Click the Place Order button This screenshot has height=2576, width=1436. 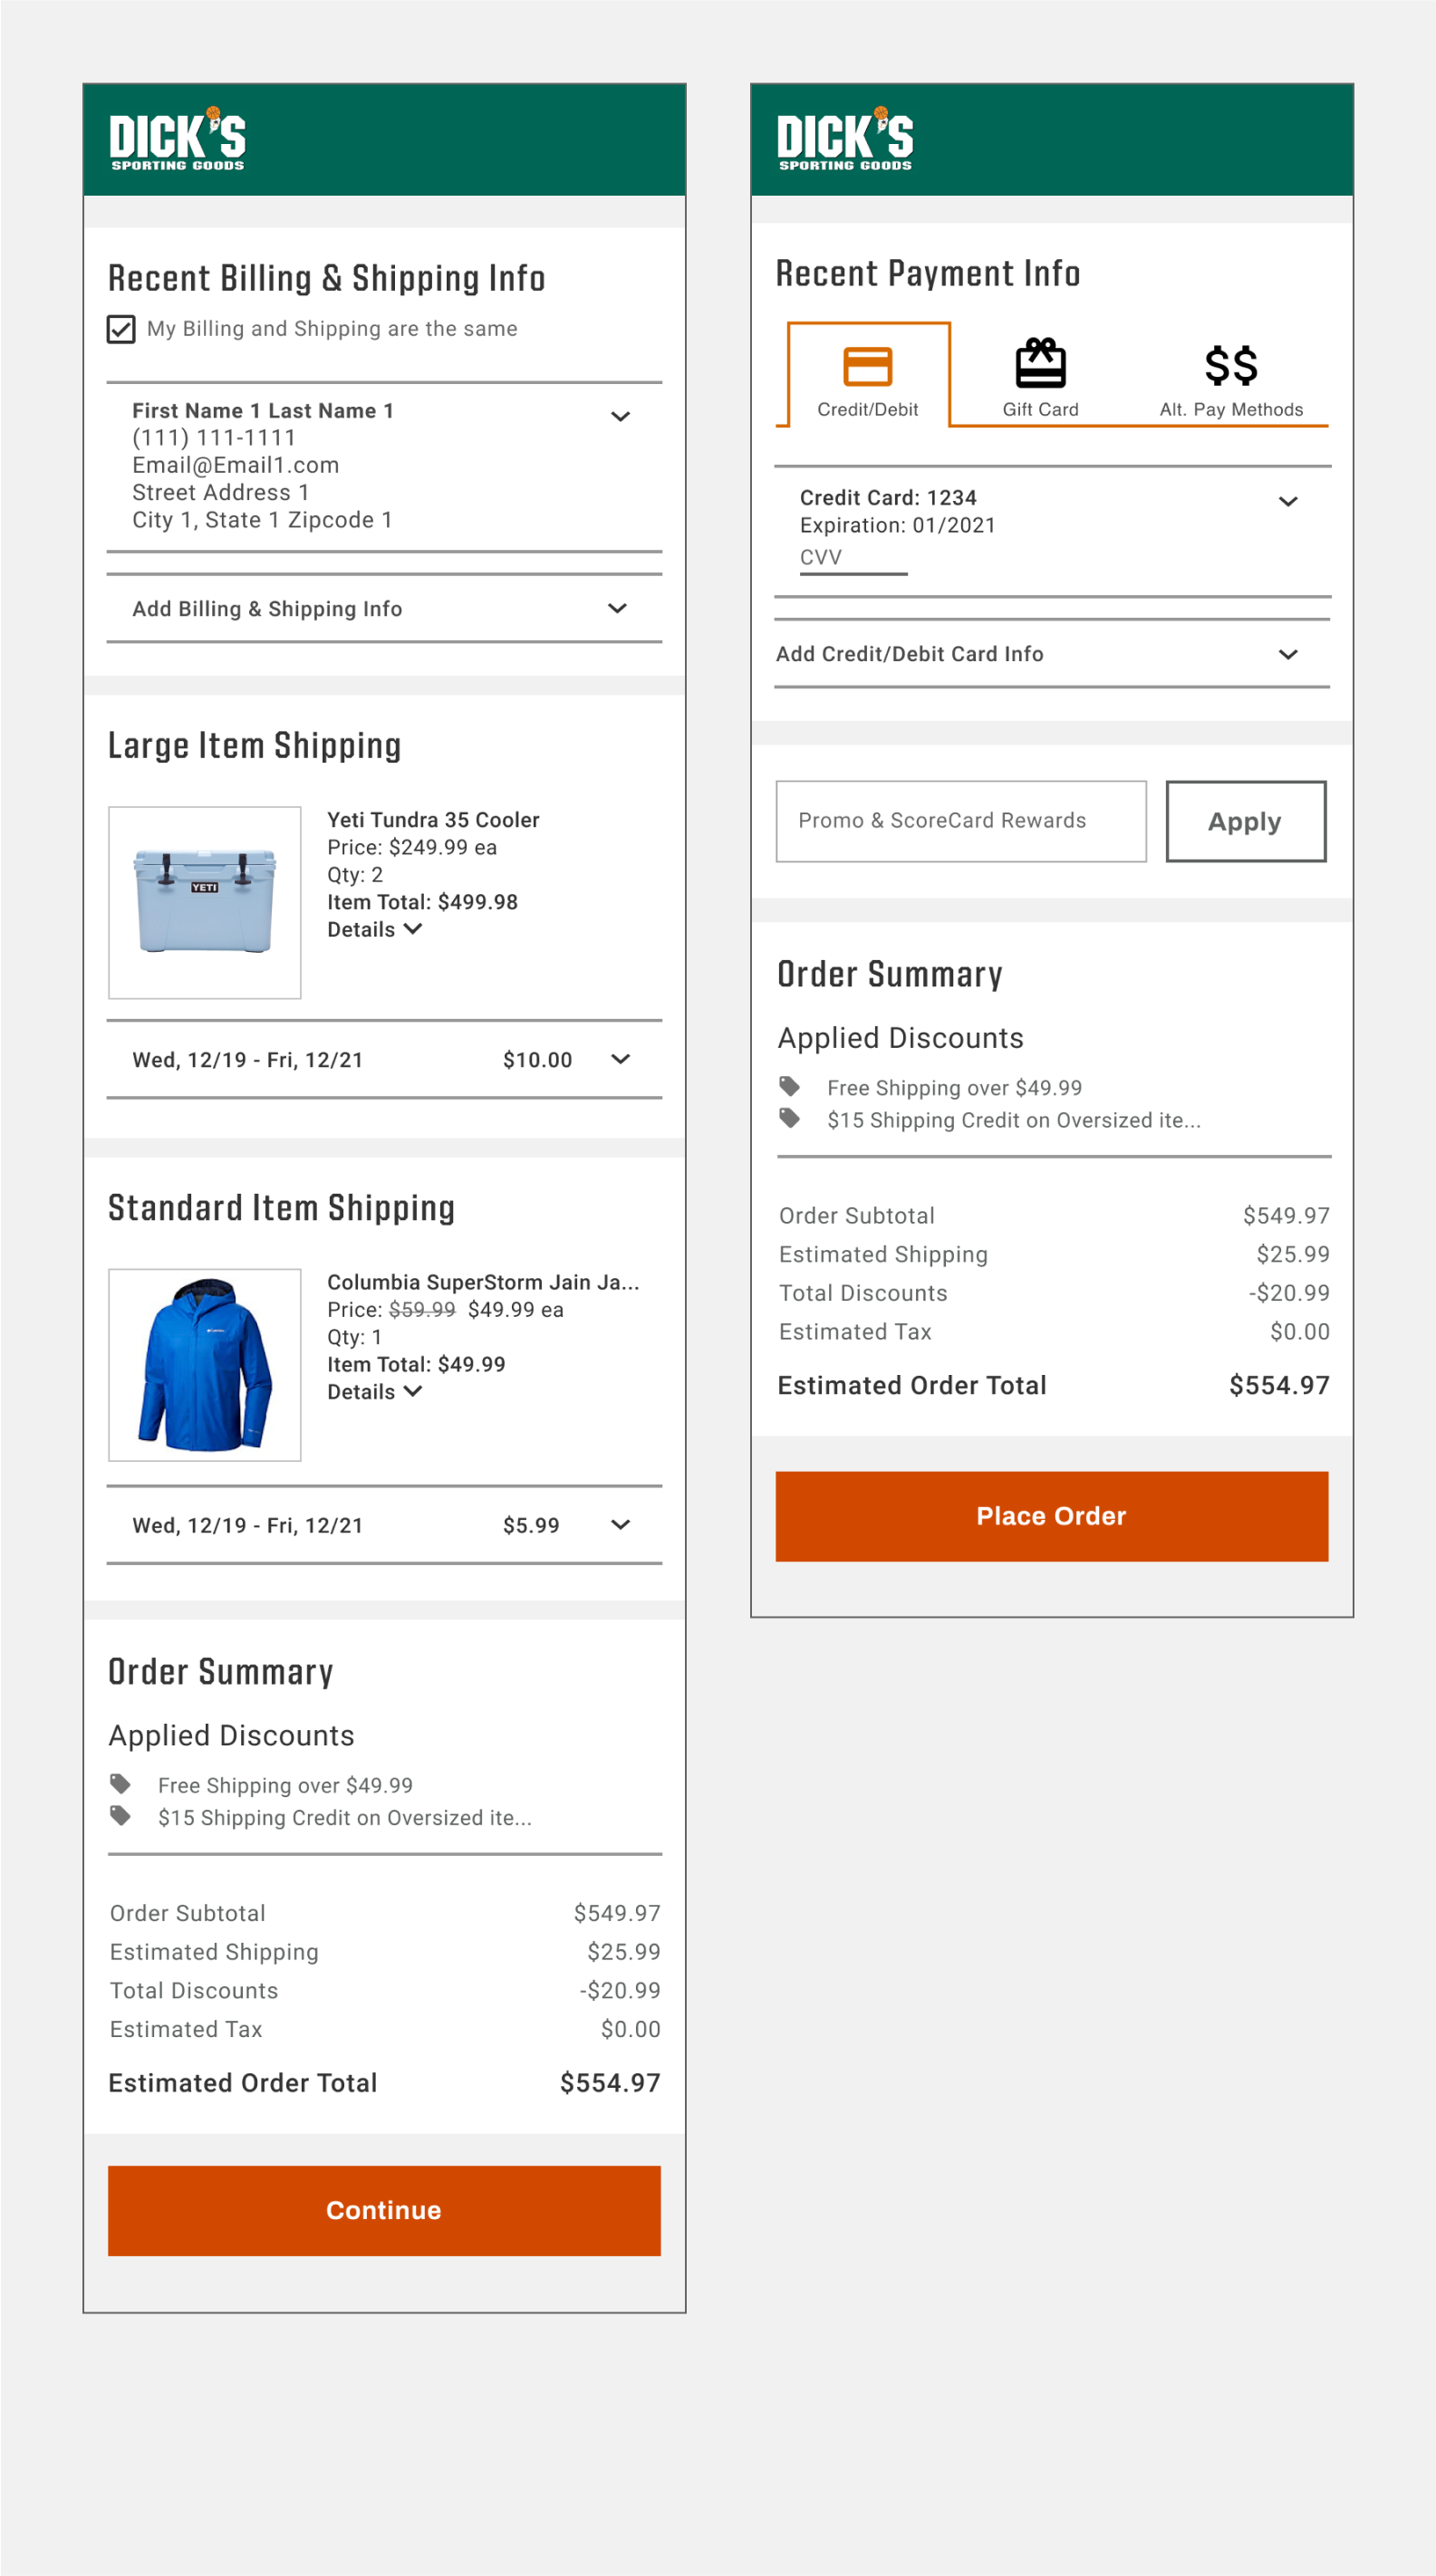click(1052, 1516)
